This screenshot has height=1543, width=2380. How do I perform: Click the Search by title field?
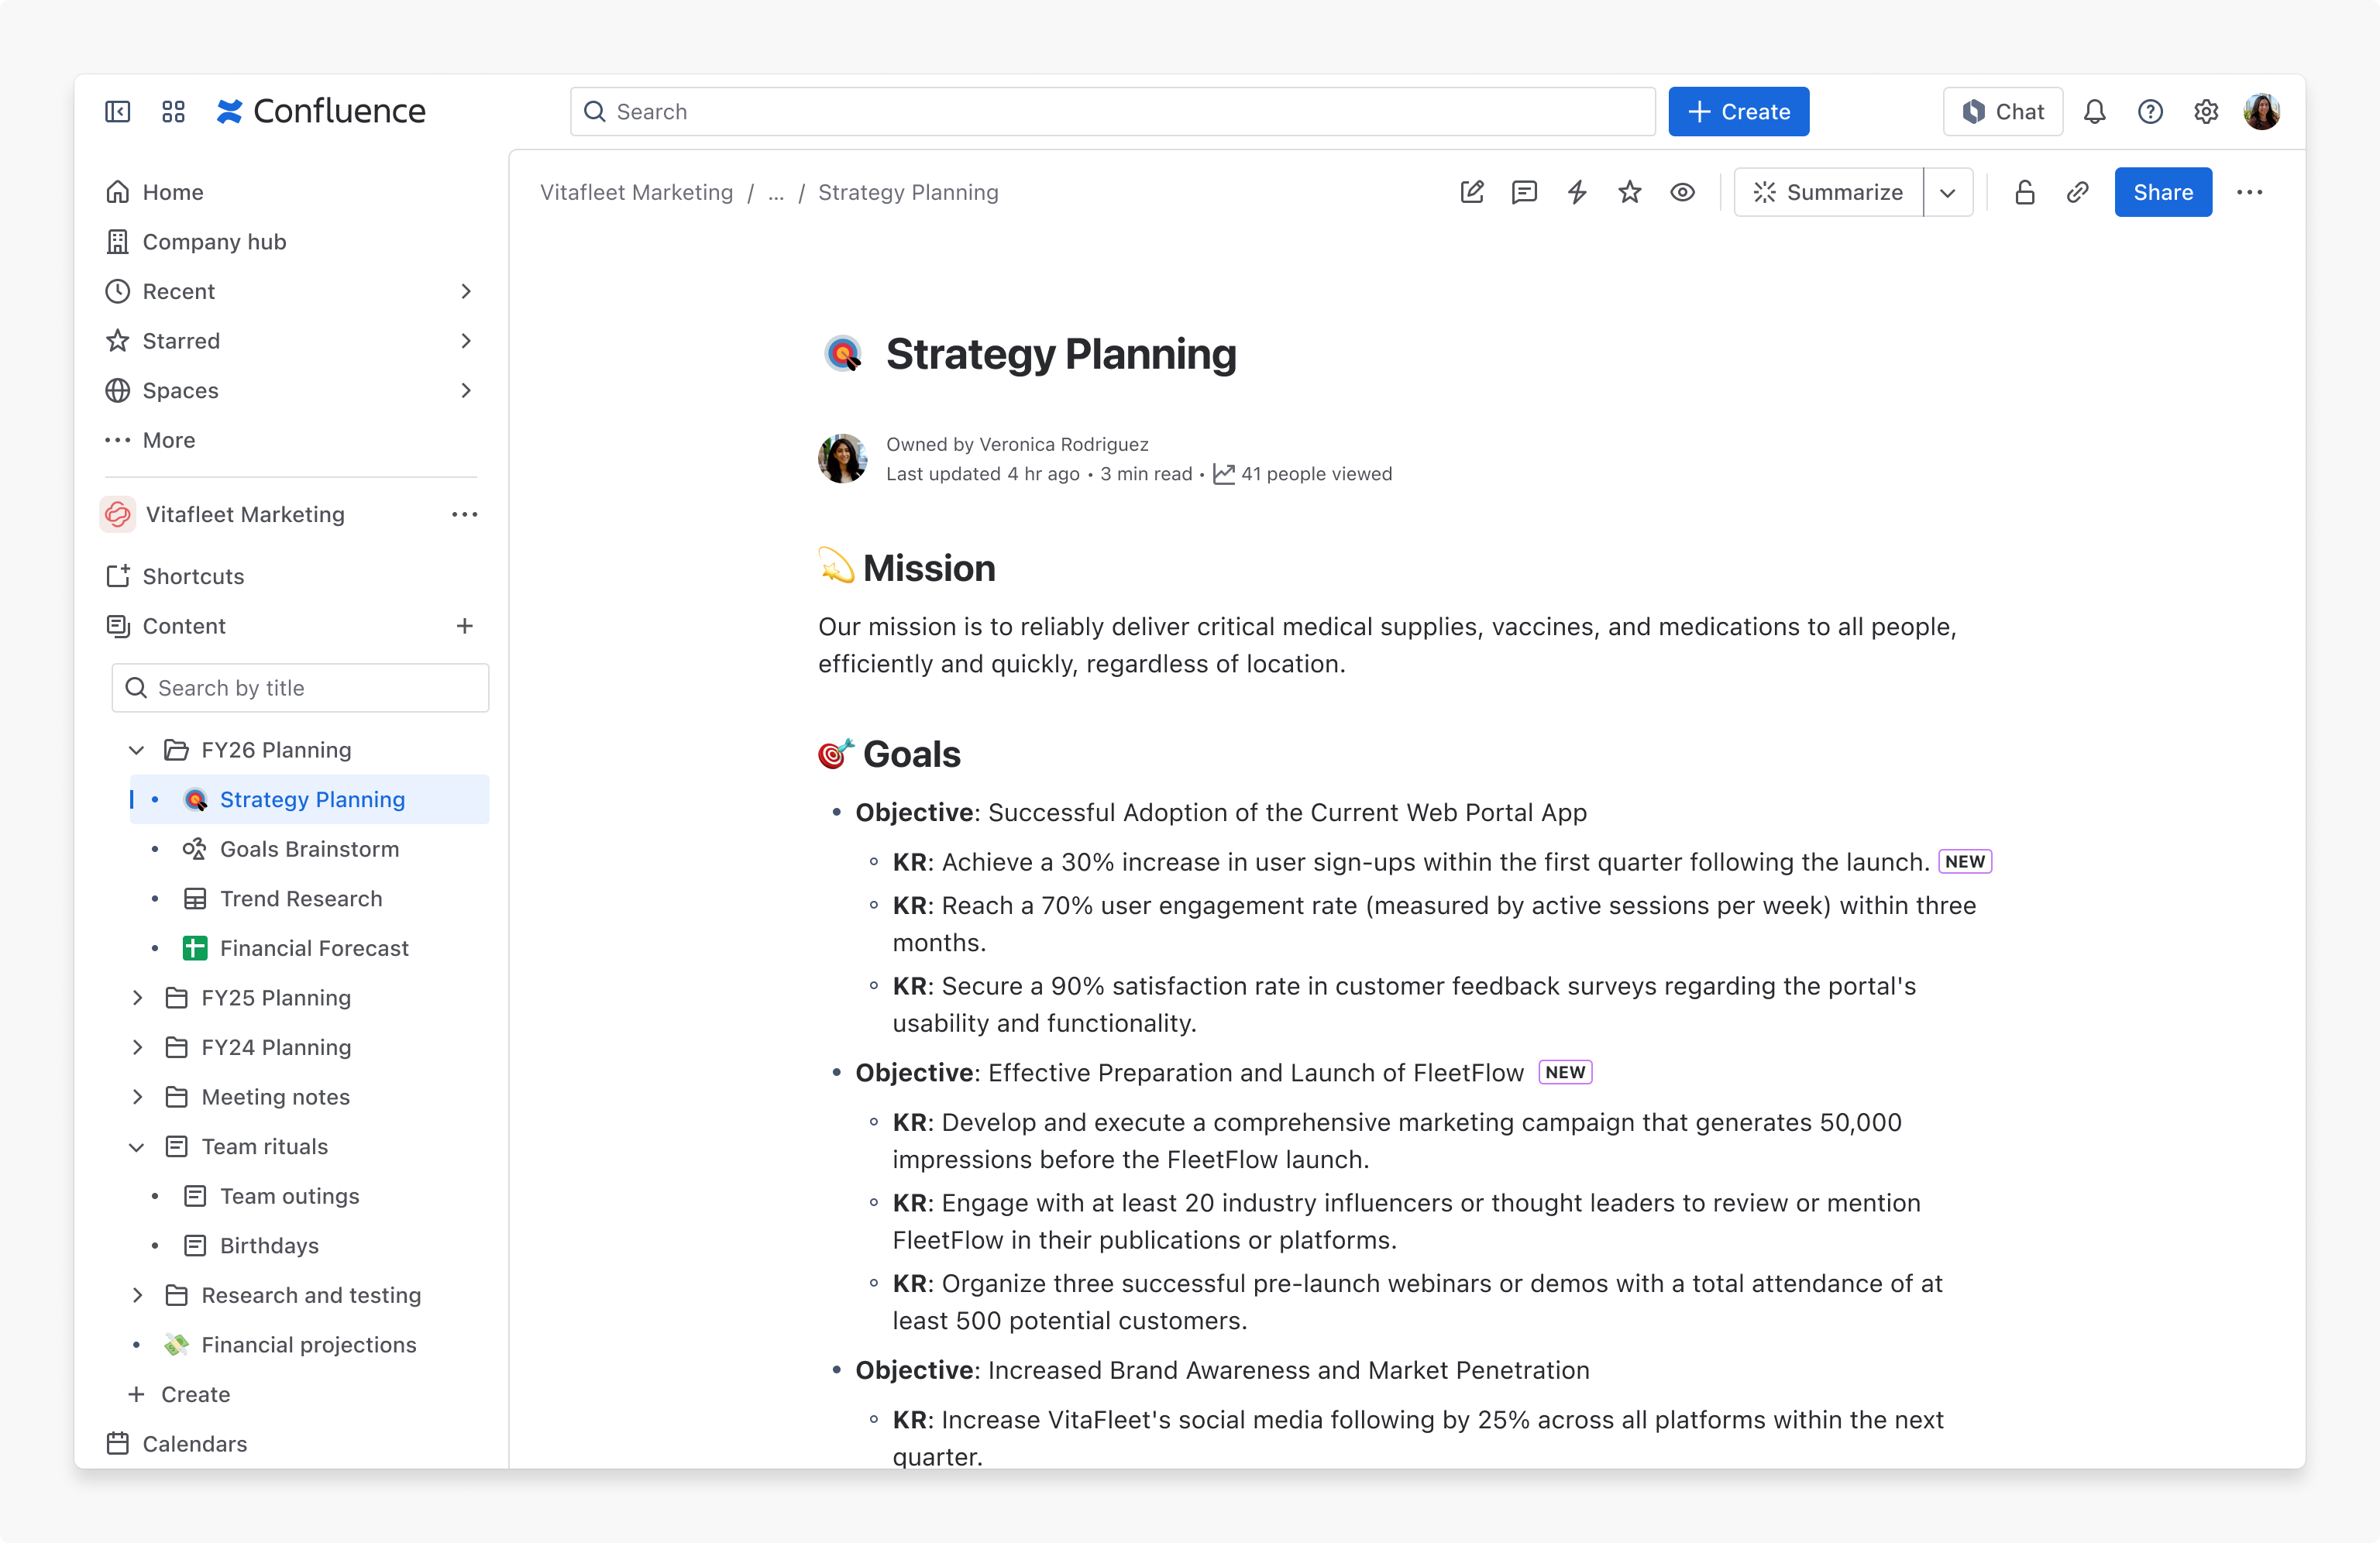pyautogui.click(x=300, y=688)
